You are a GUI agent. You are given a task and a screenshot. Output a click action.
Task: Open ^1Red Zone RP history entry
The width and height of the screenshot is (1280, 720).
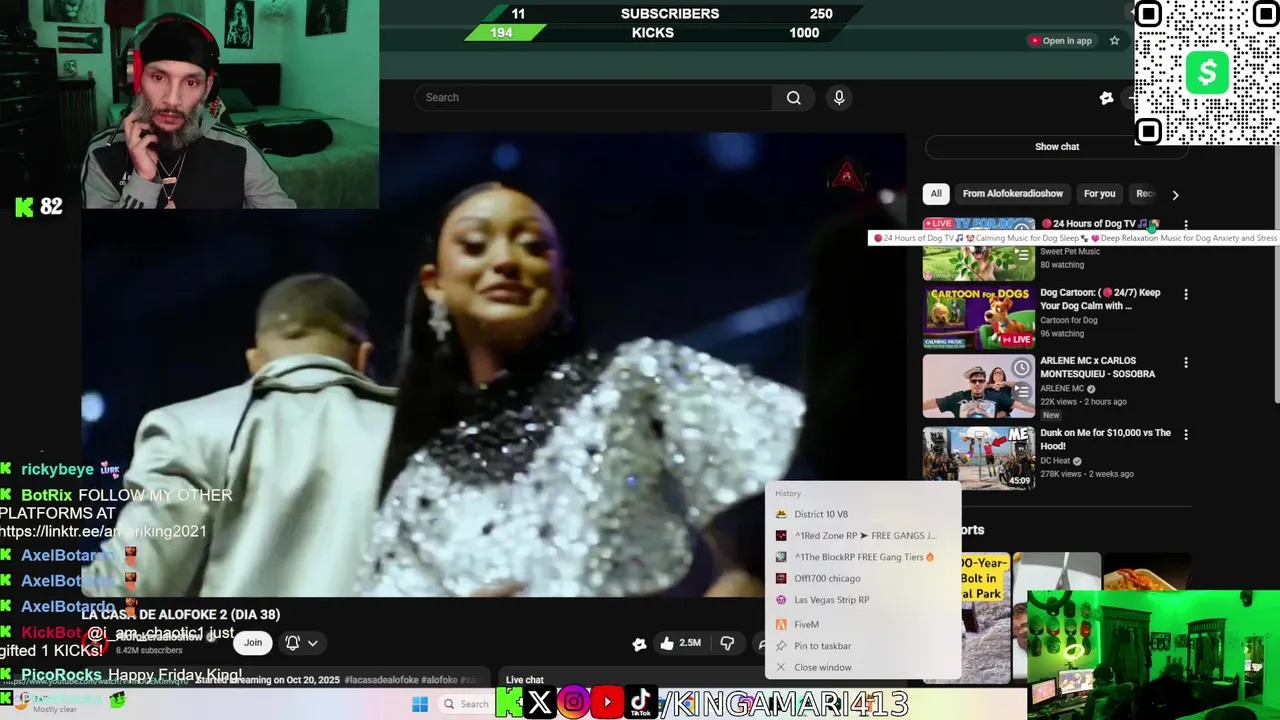[x=862, y=535]
